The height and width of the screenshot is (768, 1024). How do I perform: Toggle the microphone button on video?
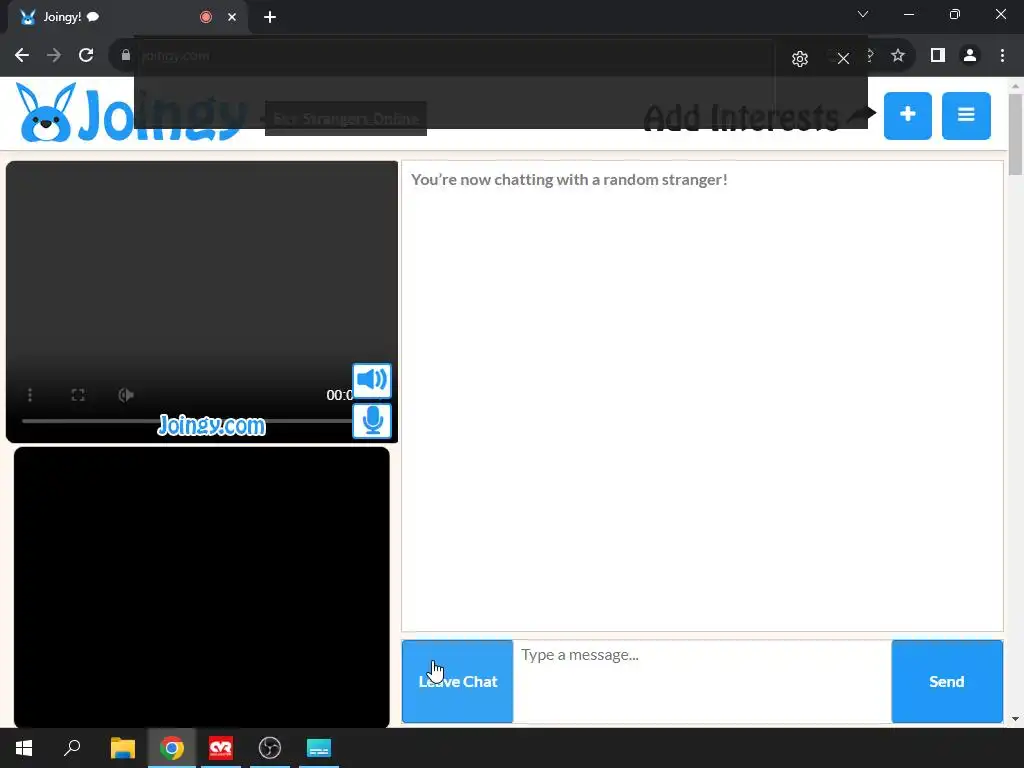(x=372, y=421)
